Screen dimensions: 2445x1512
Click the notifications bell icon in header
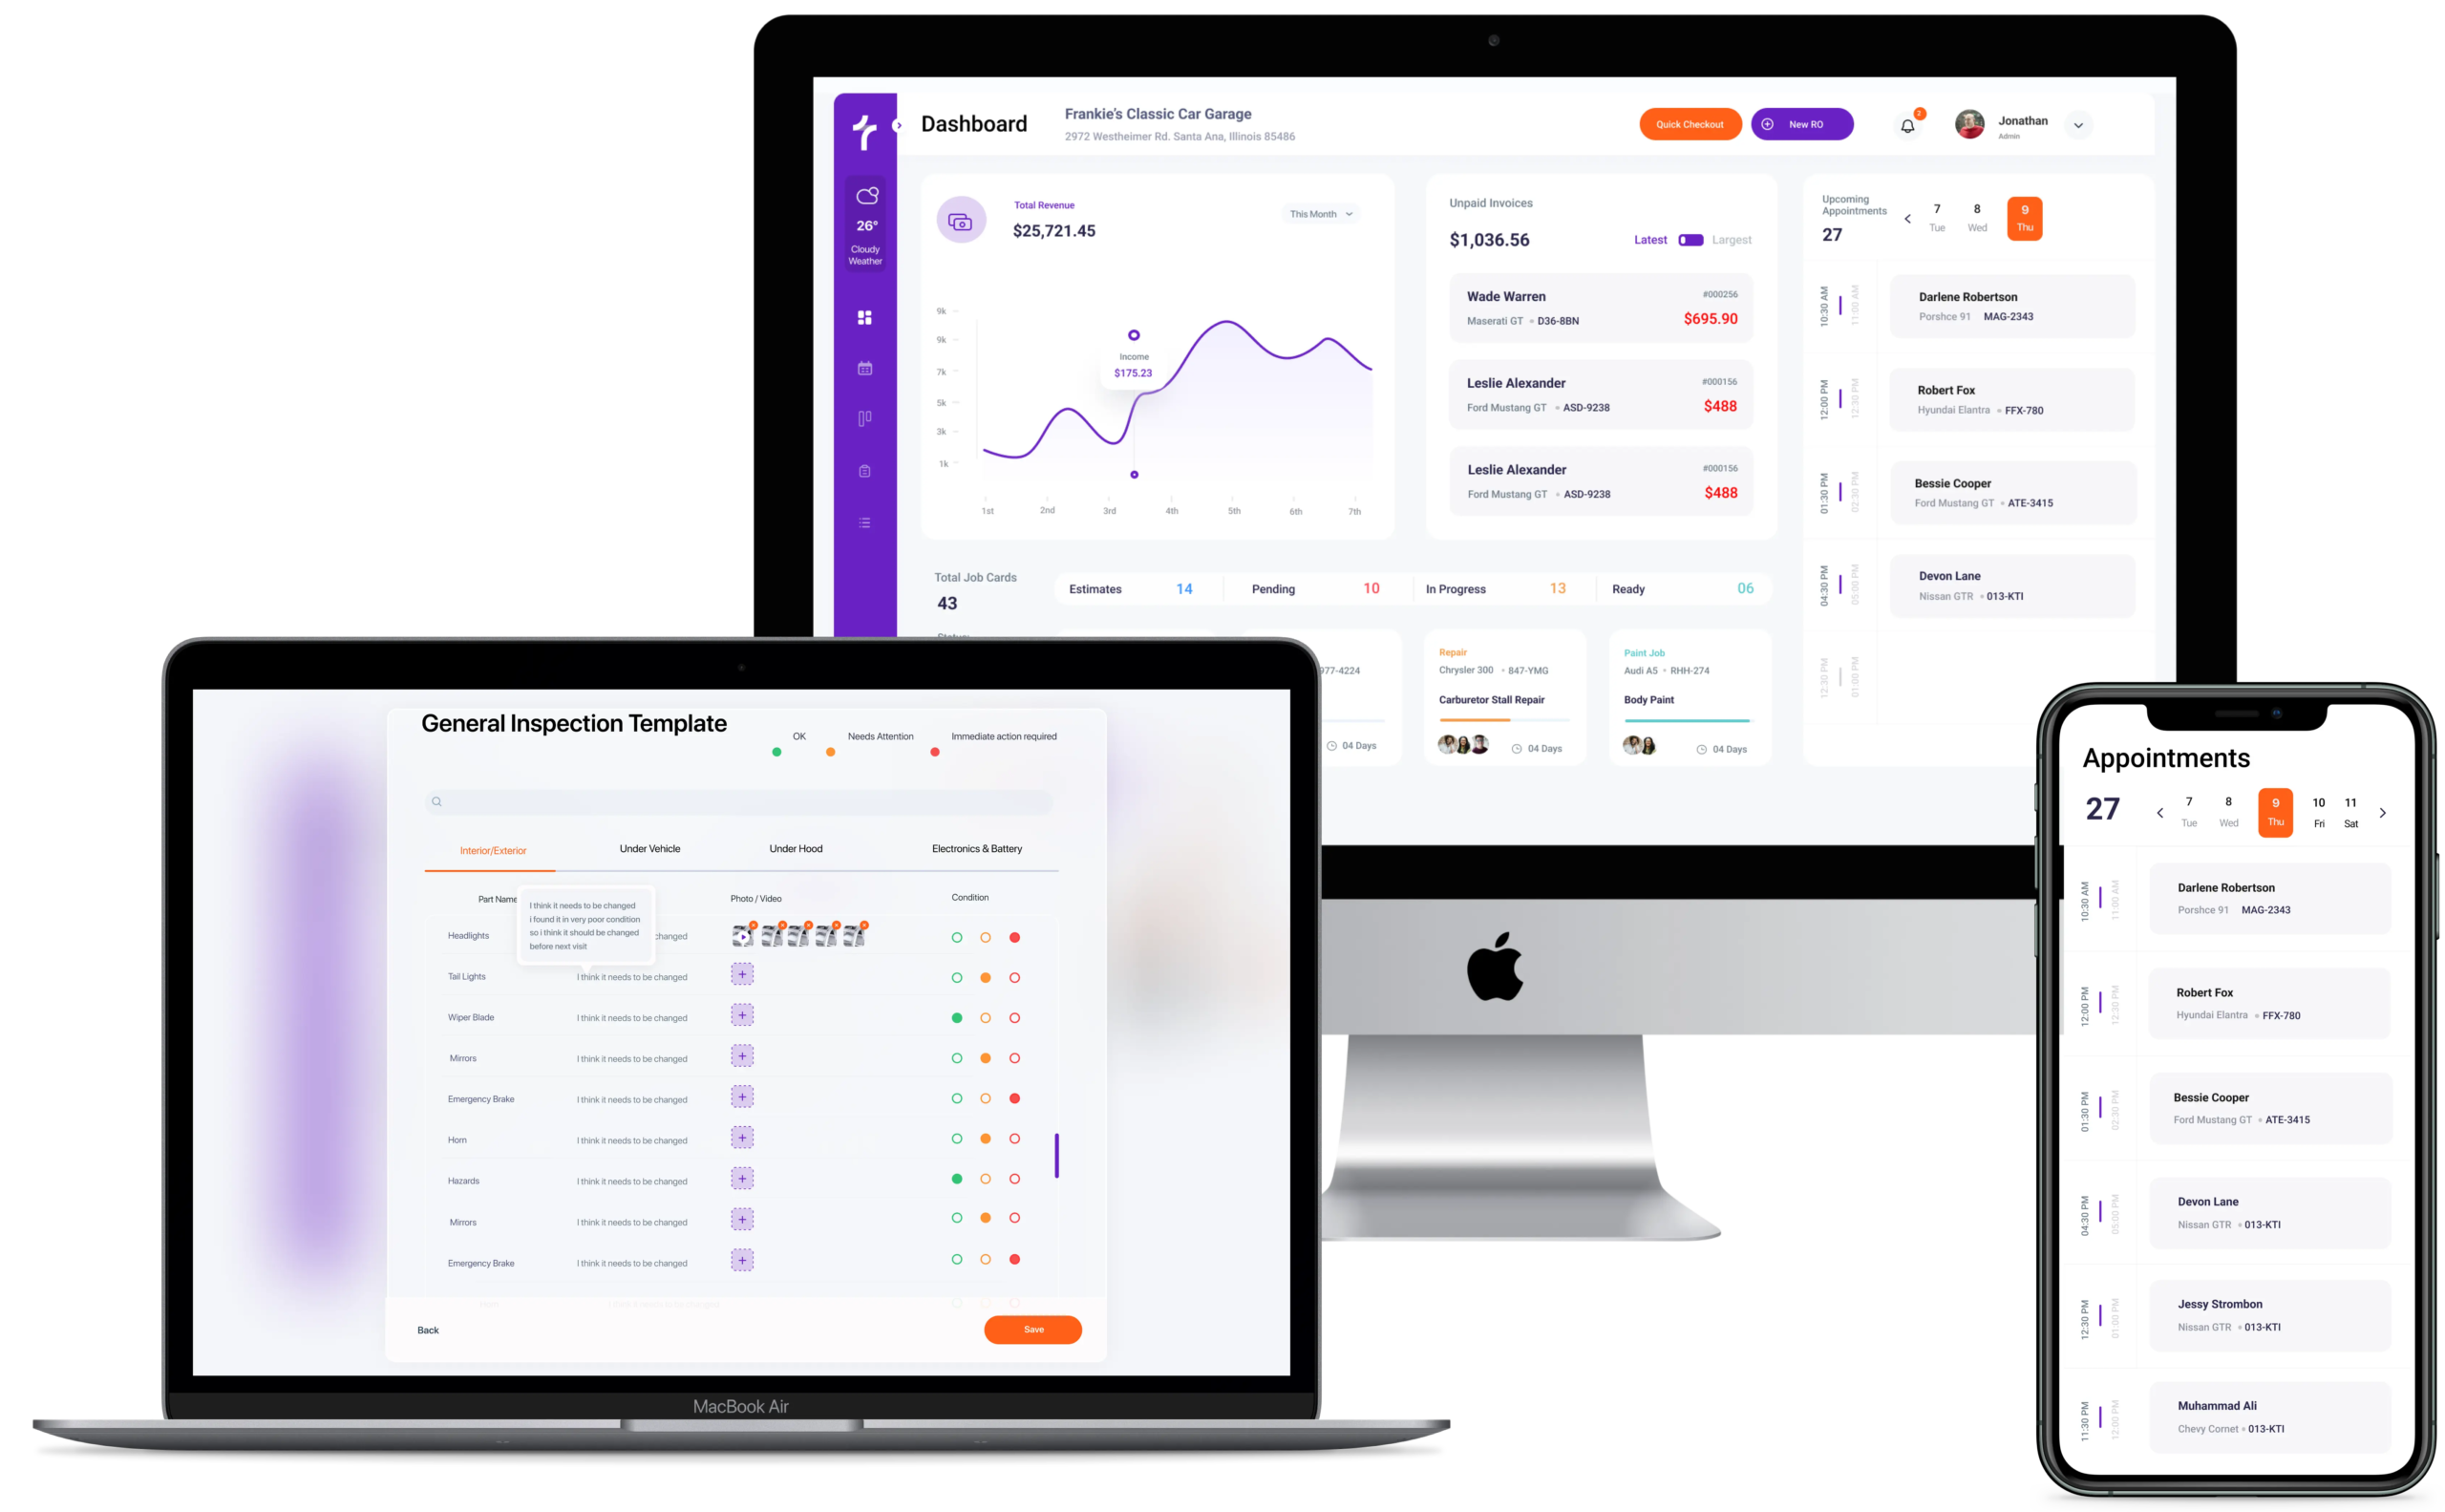point(1905,124)
